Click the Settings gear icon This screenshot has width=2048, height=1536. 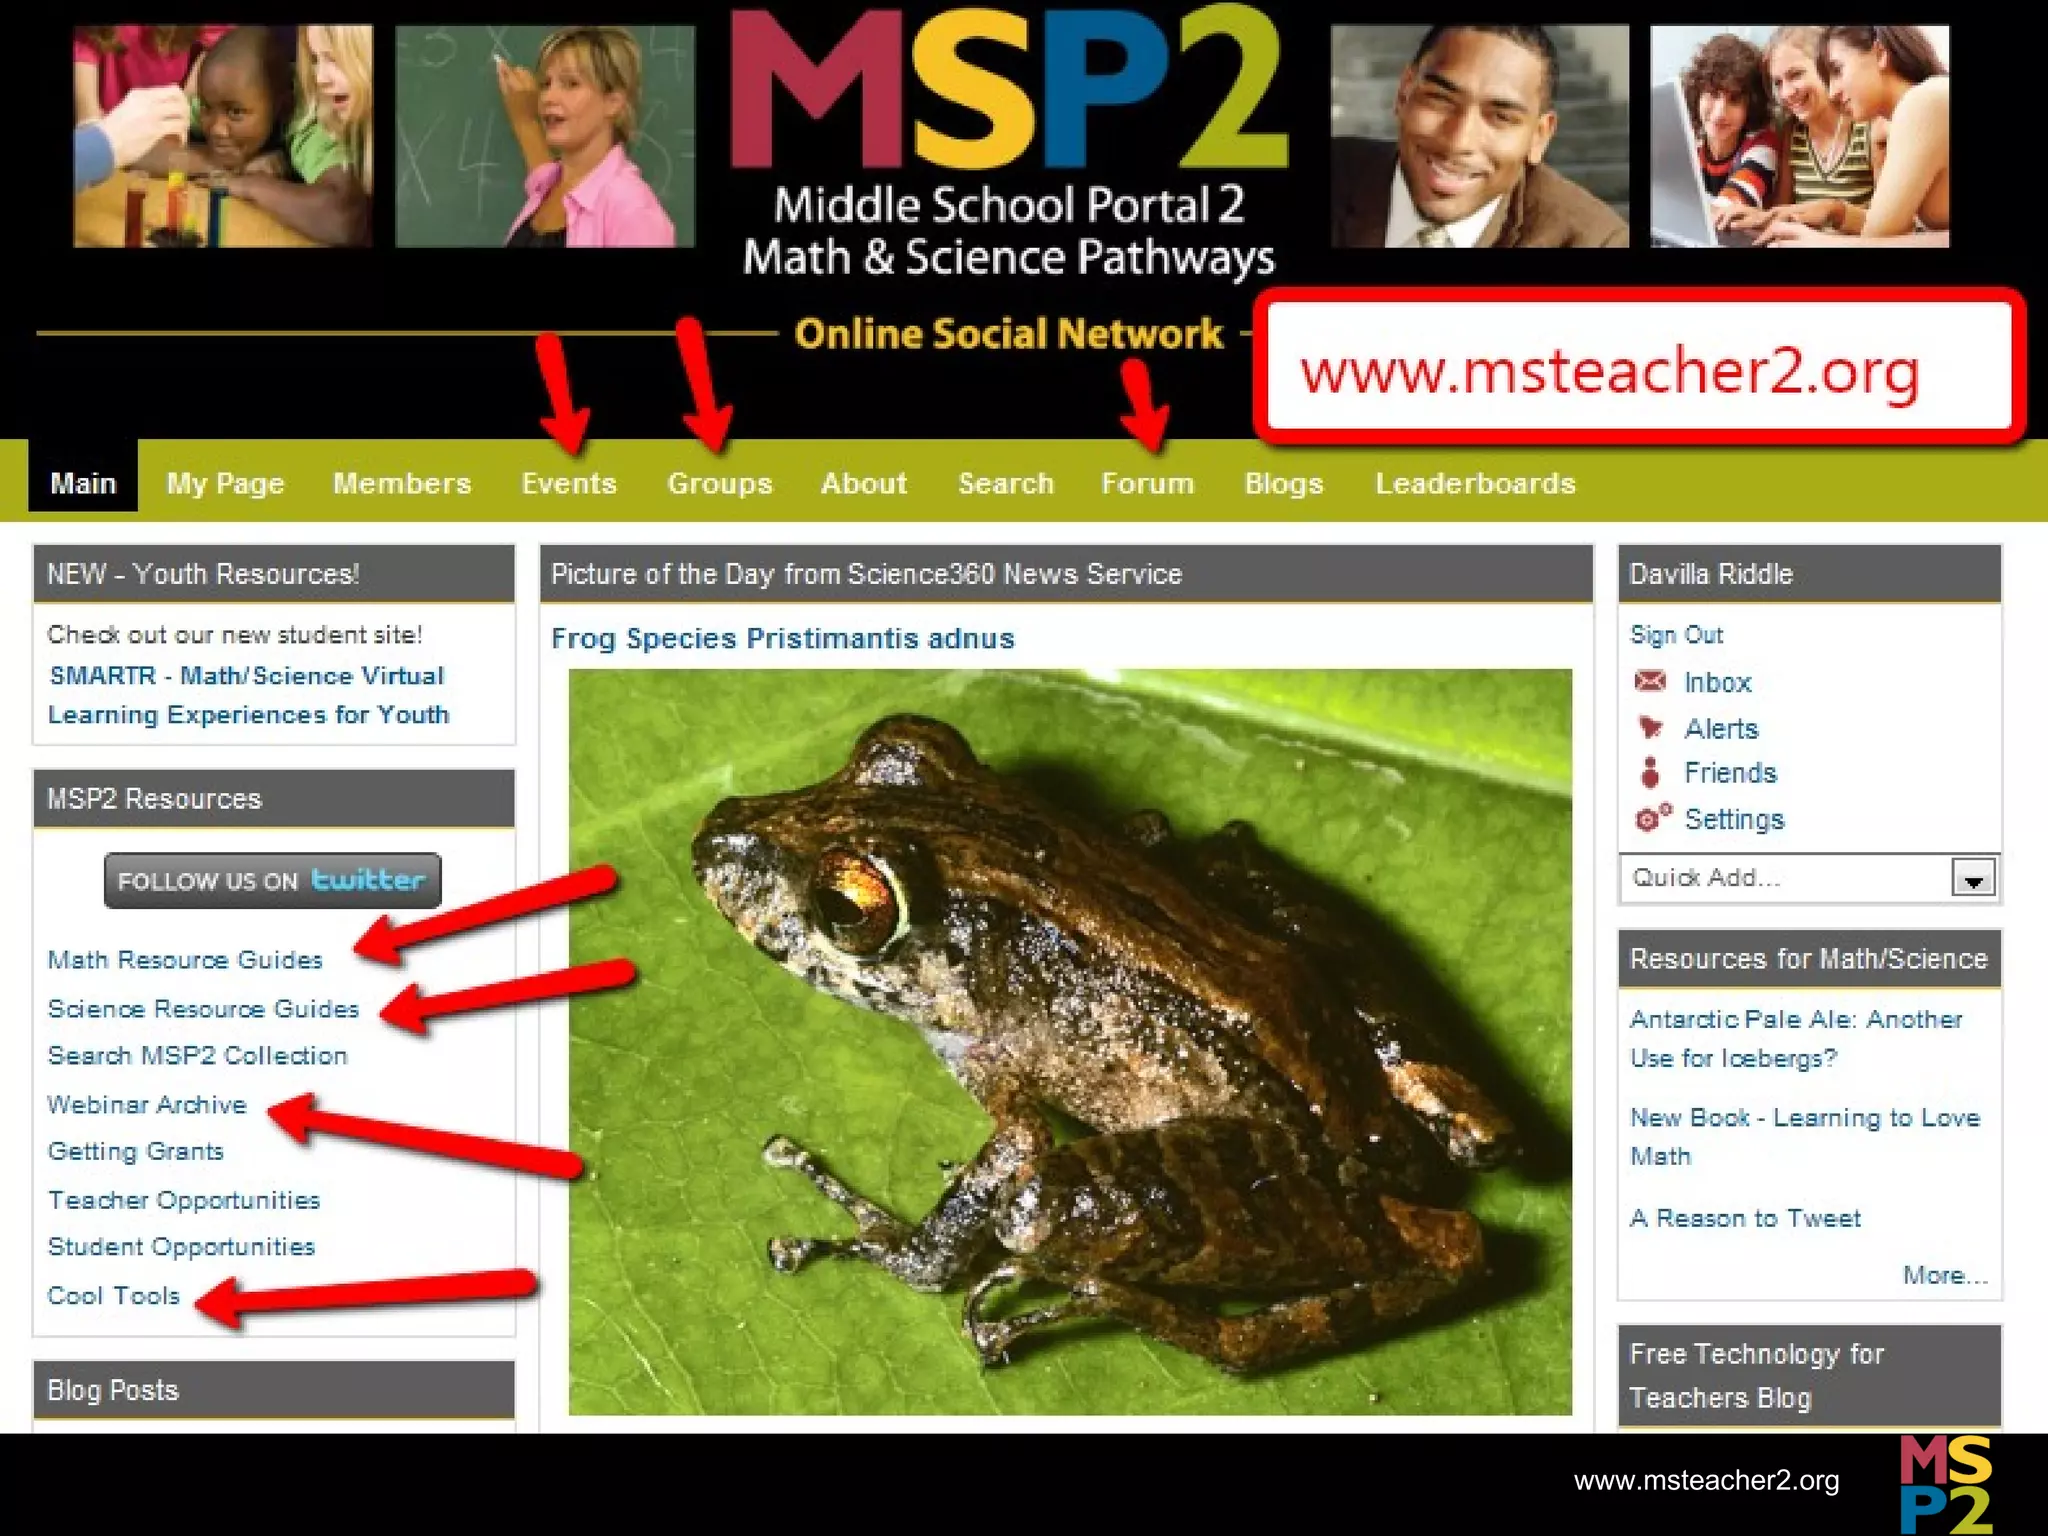(1652, 818)
